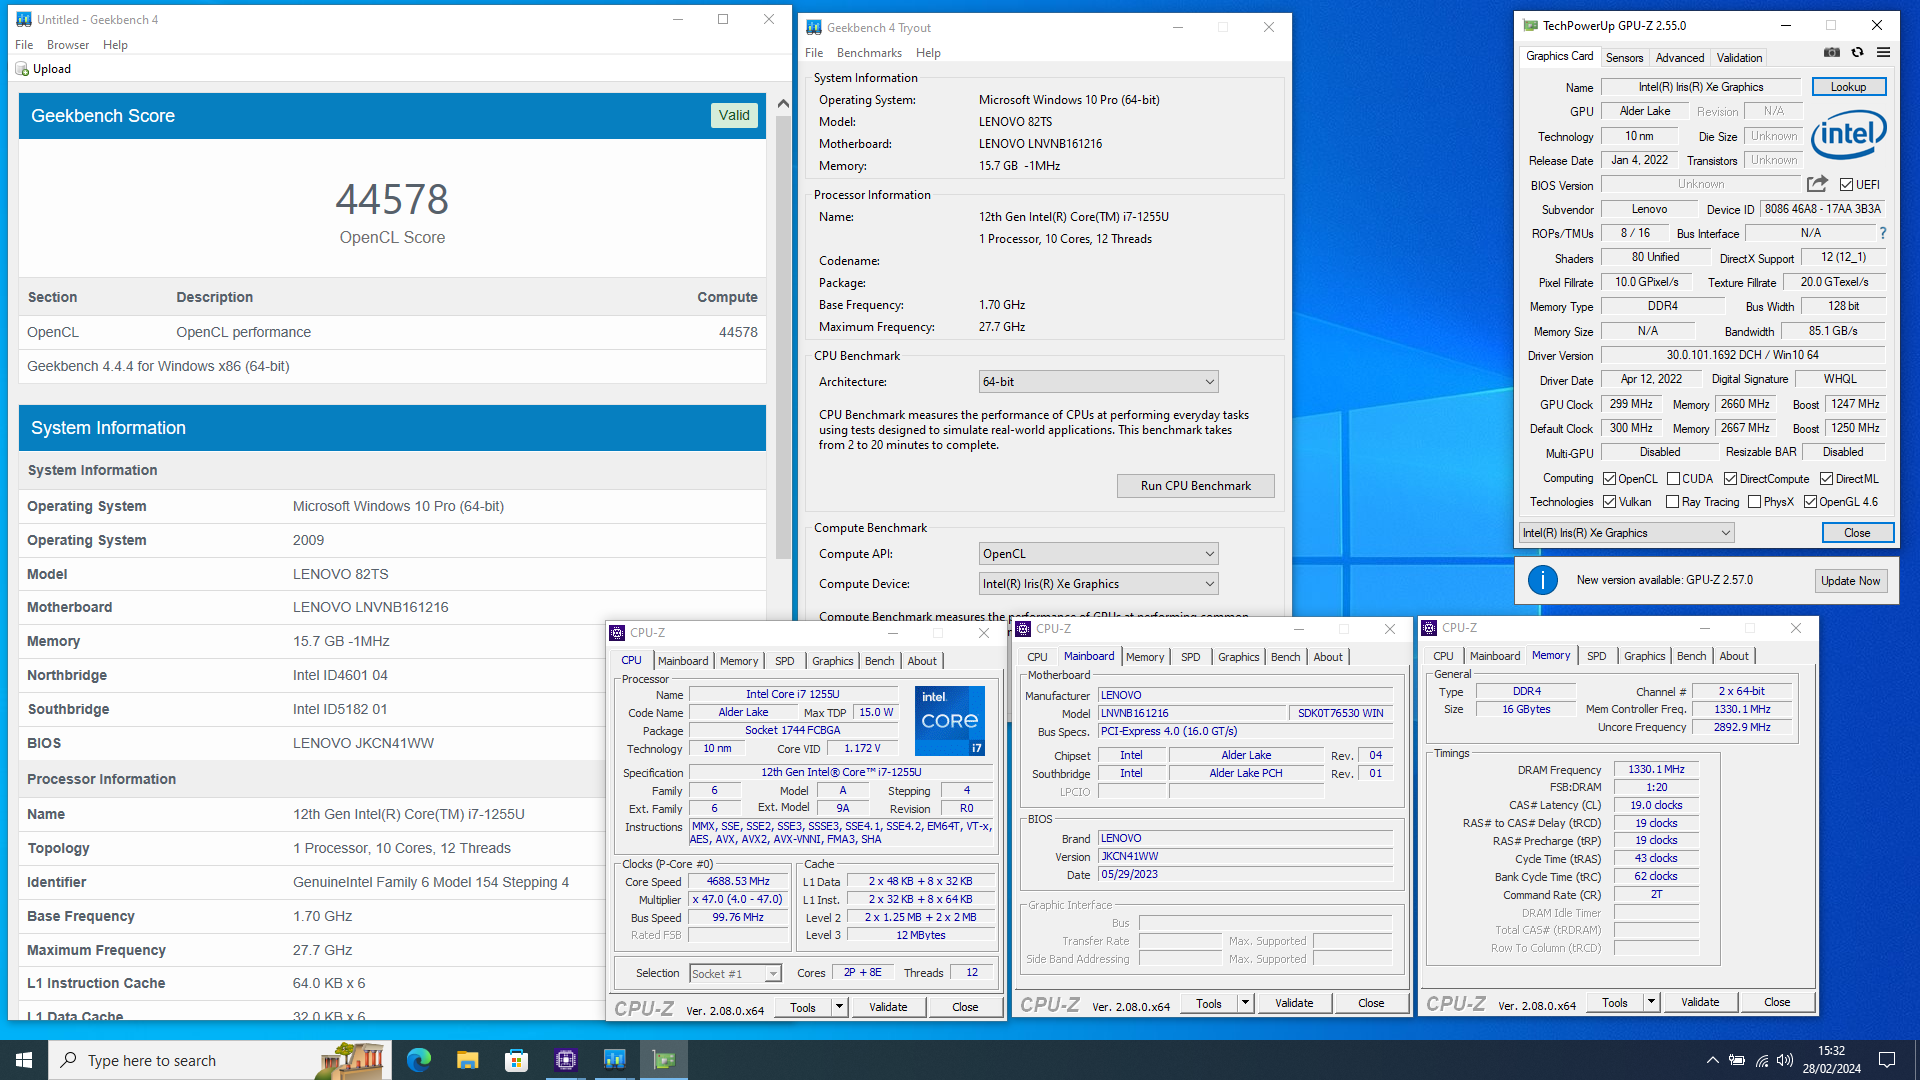Open Browser menu in Geekbench 4 window
This screenshot has width=1920, height=1080.
click(68, 45)
